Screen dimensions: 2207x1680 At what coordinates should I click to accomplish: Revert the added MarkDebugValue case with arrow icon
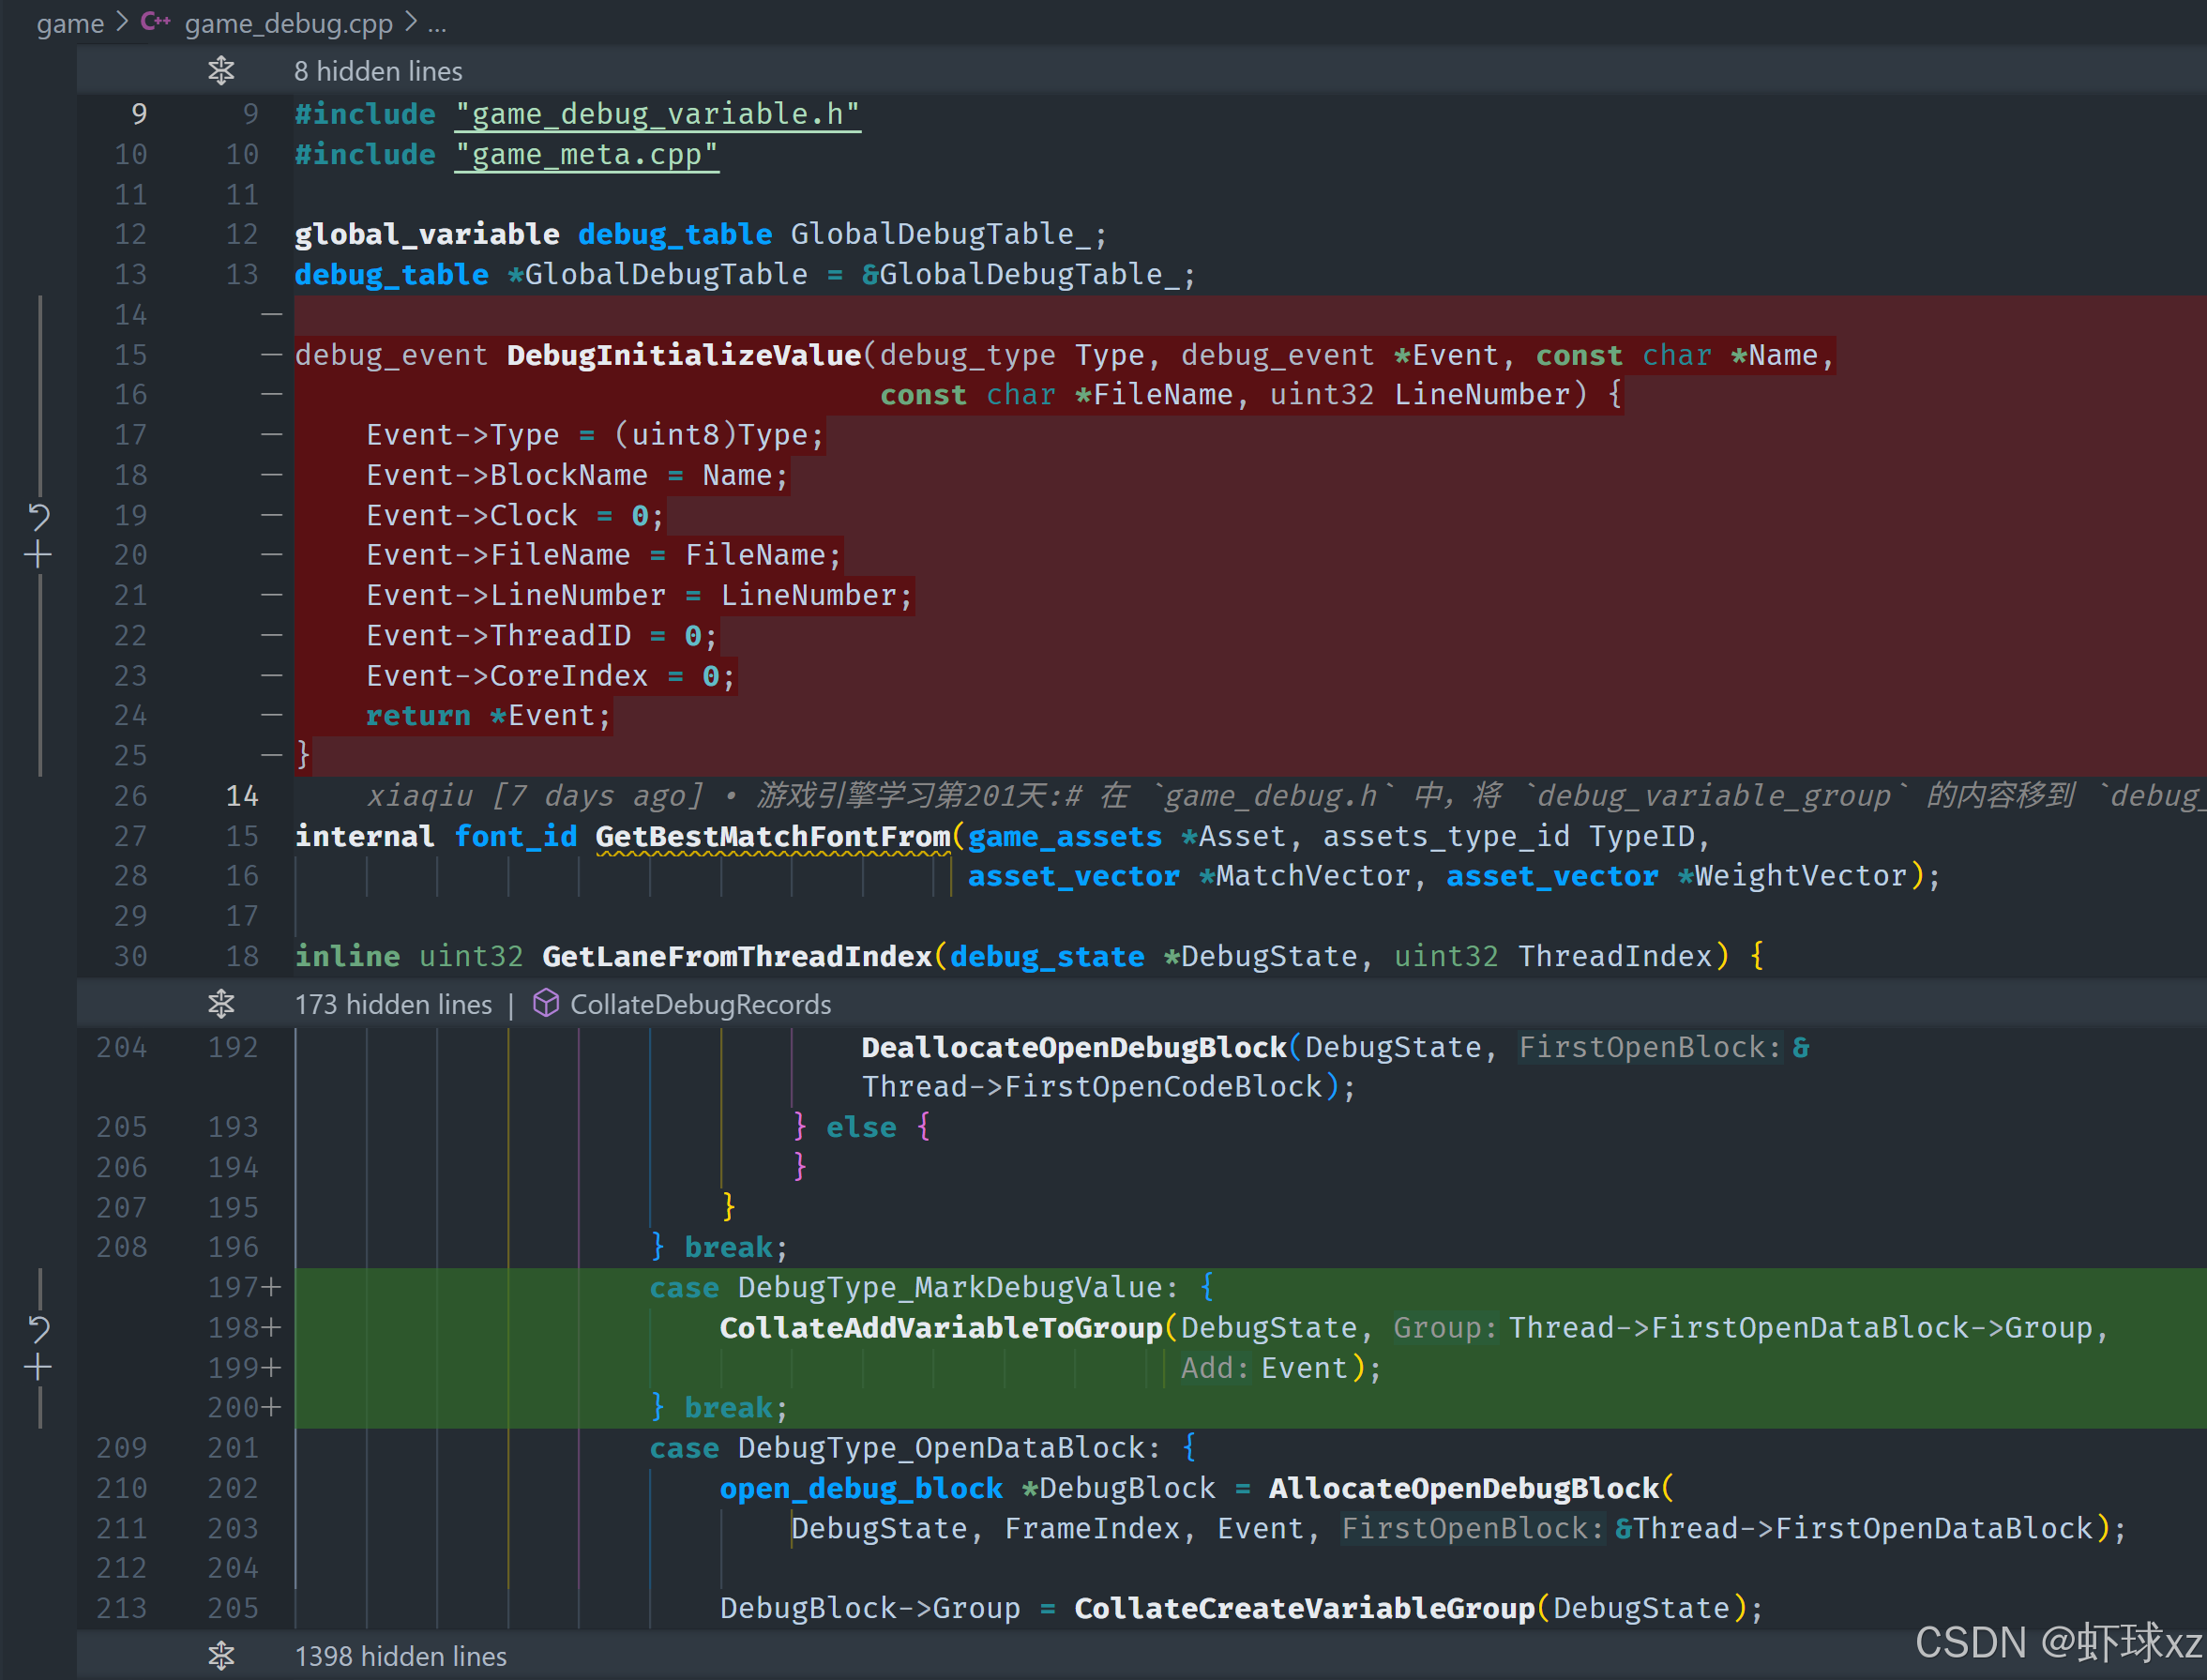pos(38,1329)
